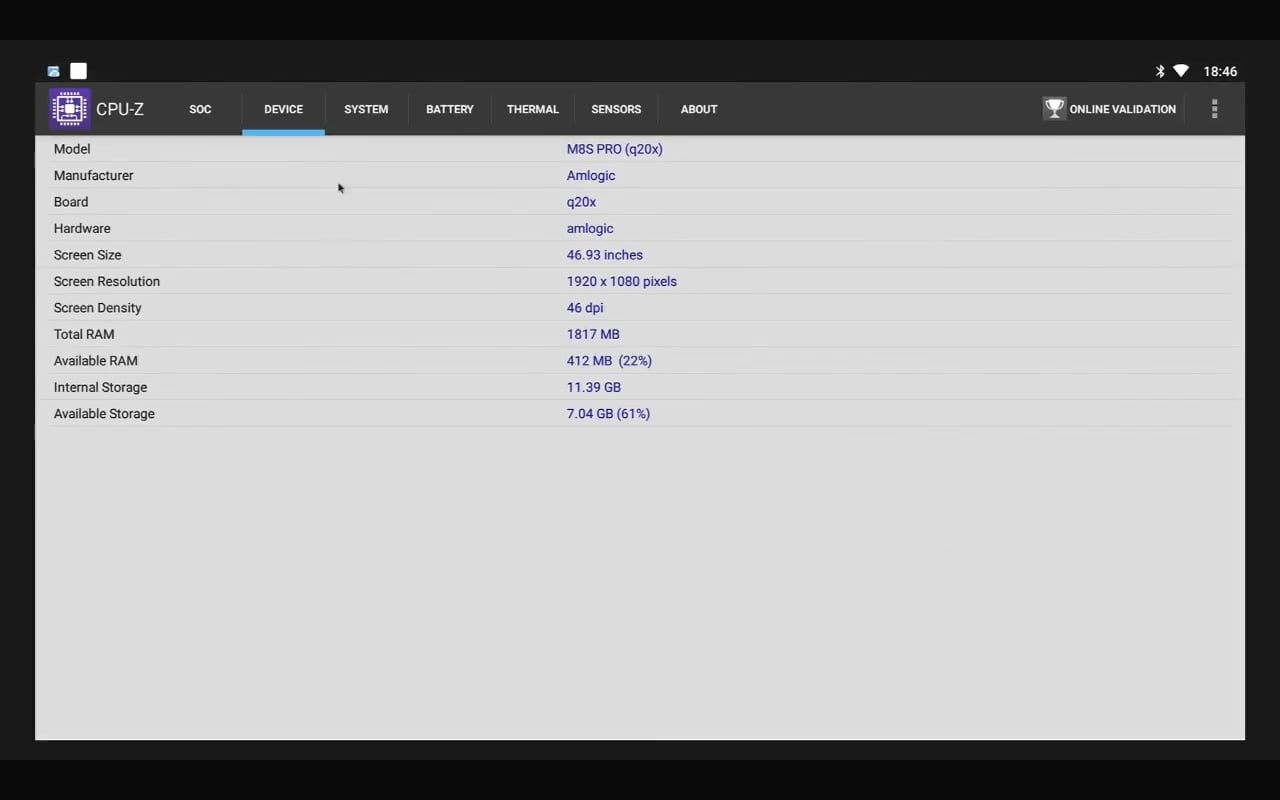The height and width of the screenshot is (800, 1280).
Task: Click the 18:46 clock in status bar
Action: [1220, 71]
